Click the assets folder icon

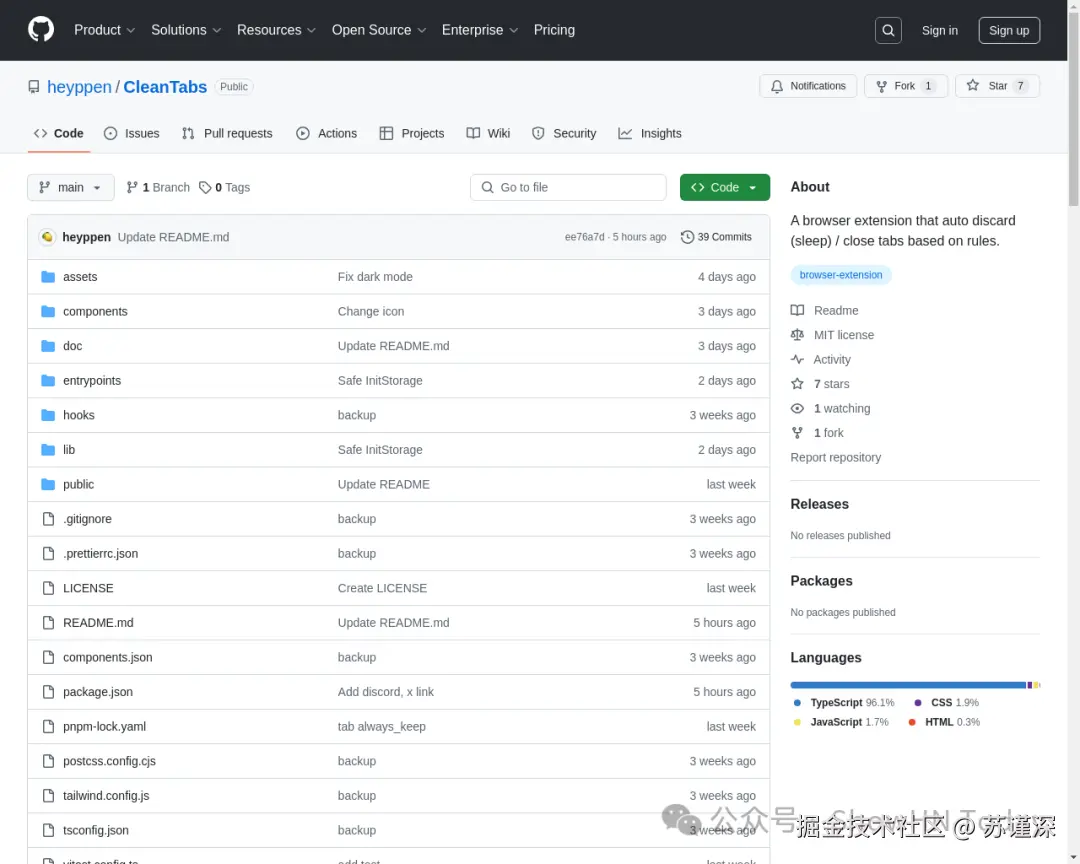click(x=48, y=277)
